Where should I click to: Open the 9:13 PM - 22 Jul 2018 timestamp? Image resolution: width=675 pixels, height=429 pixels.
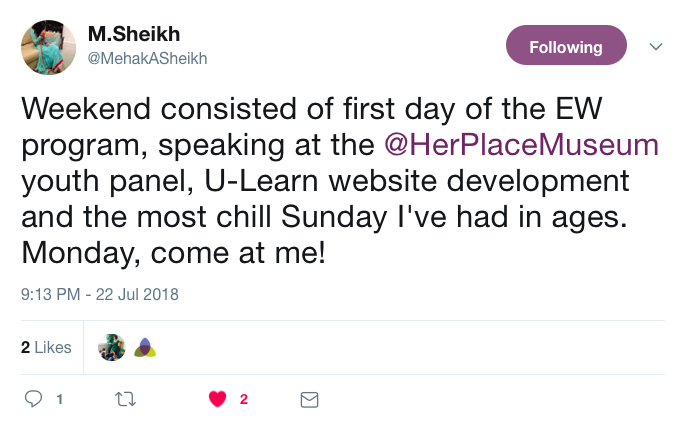(99, 295)
